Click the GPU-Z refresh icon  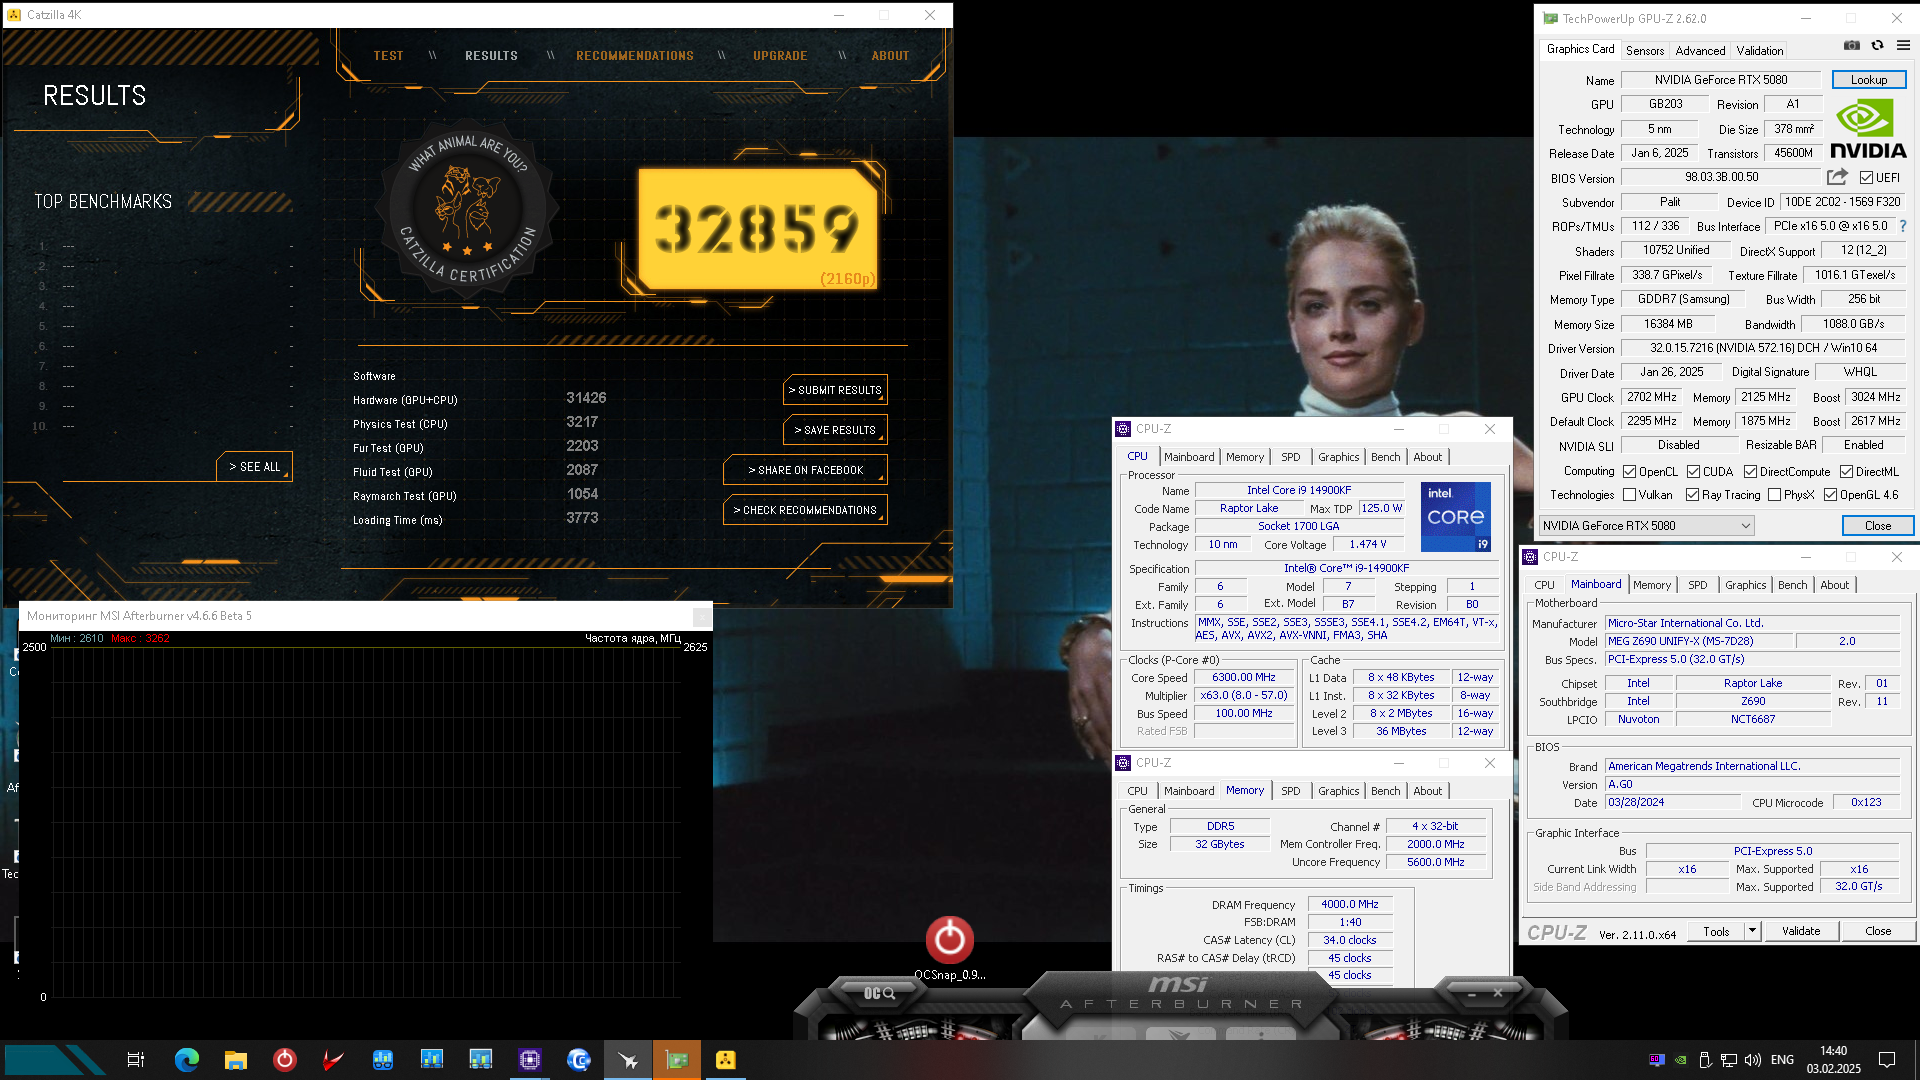pos(1877,45)
